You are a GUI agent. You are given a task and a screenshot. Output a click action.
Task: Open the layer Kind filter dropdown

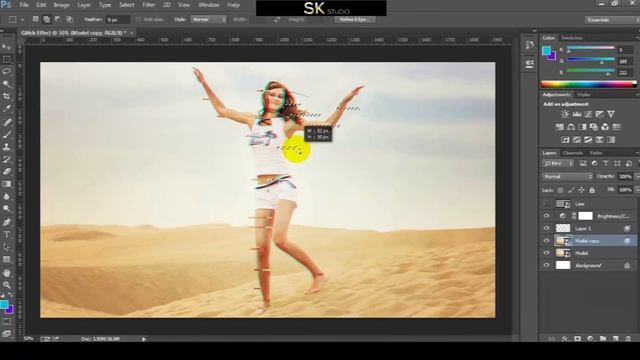point(558,163)
